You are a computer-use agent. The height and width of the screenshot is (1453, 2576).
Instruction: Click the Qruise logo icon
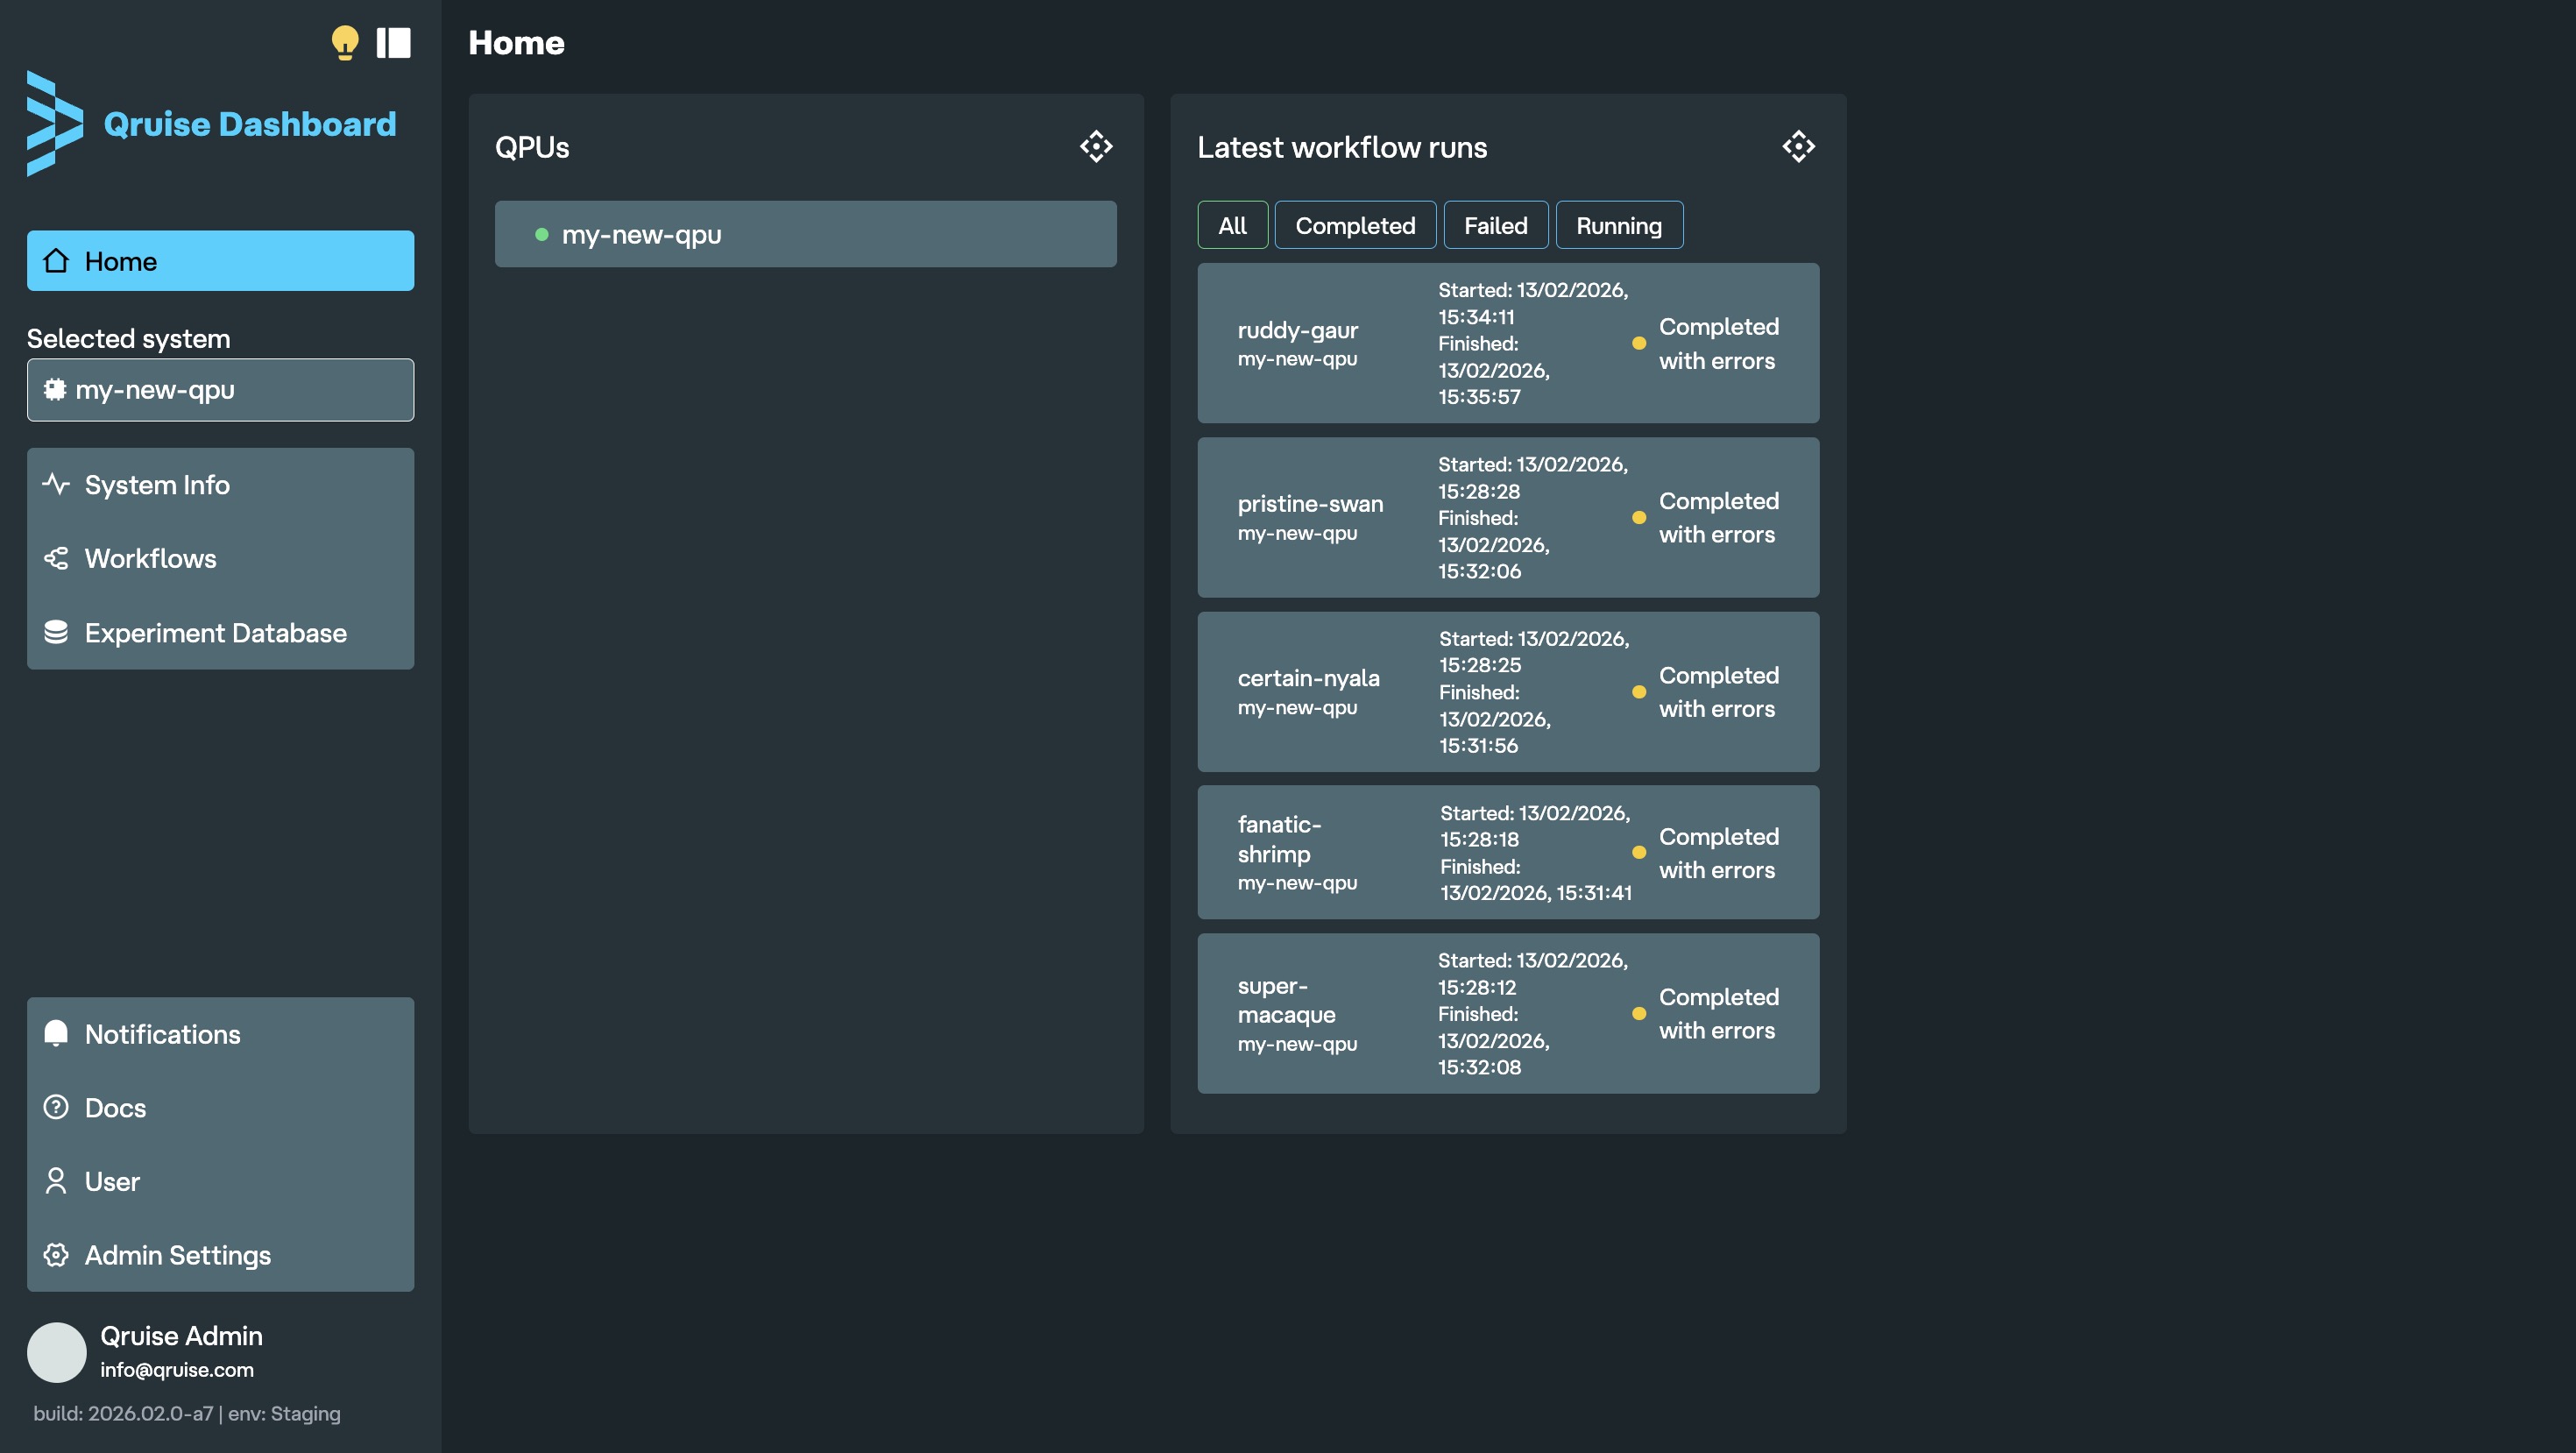[54, 123]
